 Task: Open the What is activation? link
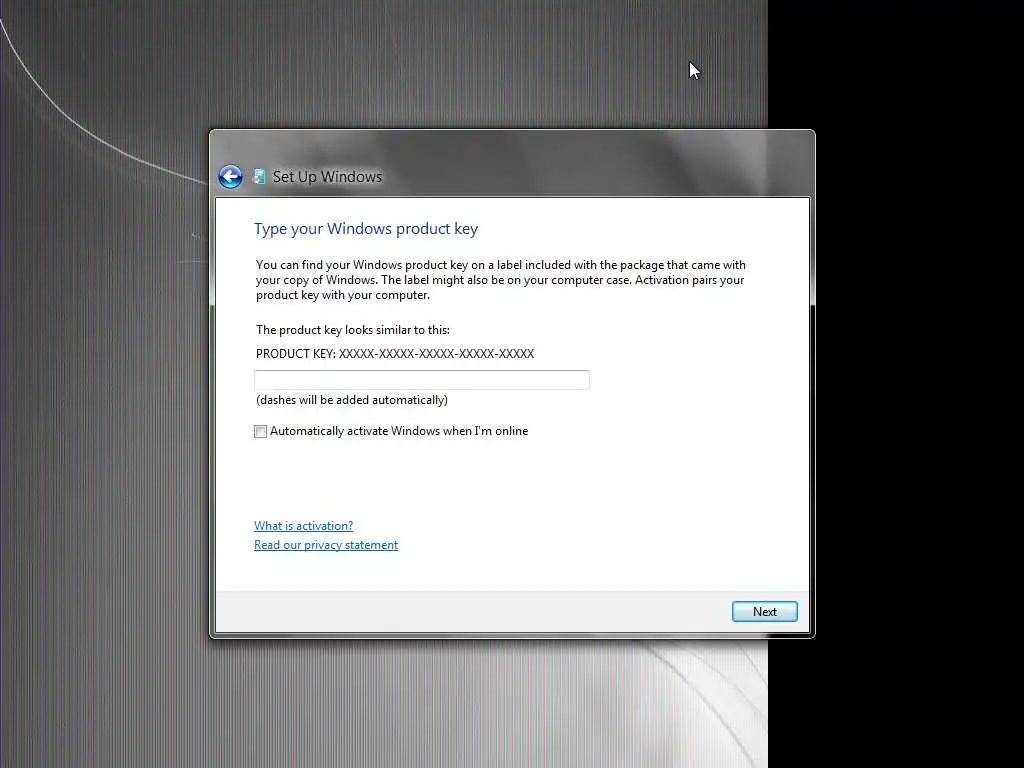[304, 526]
